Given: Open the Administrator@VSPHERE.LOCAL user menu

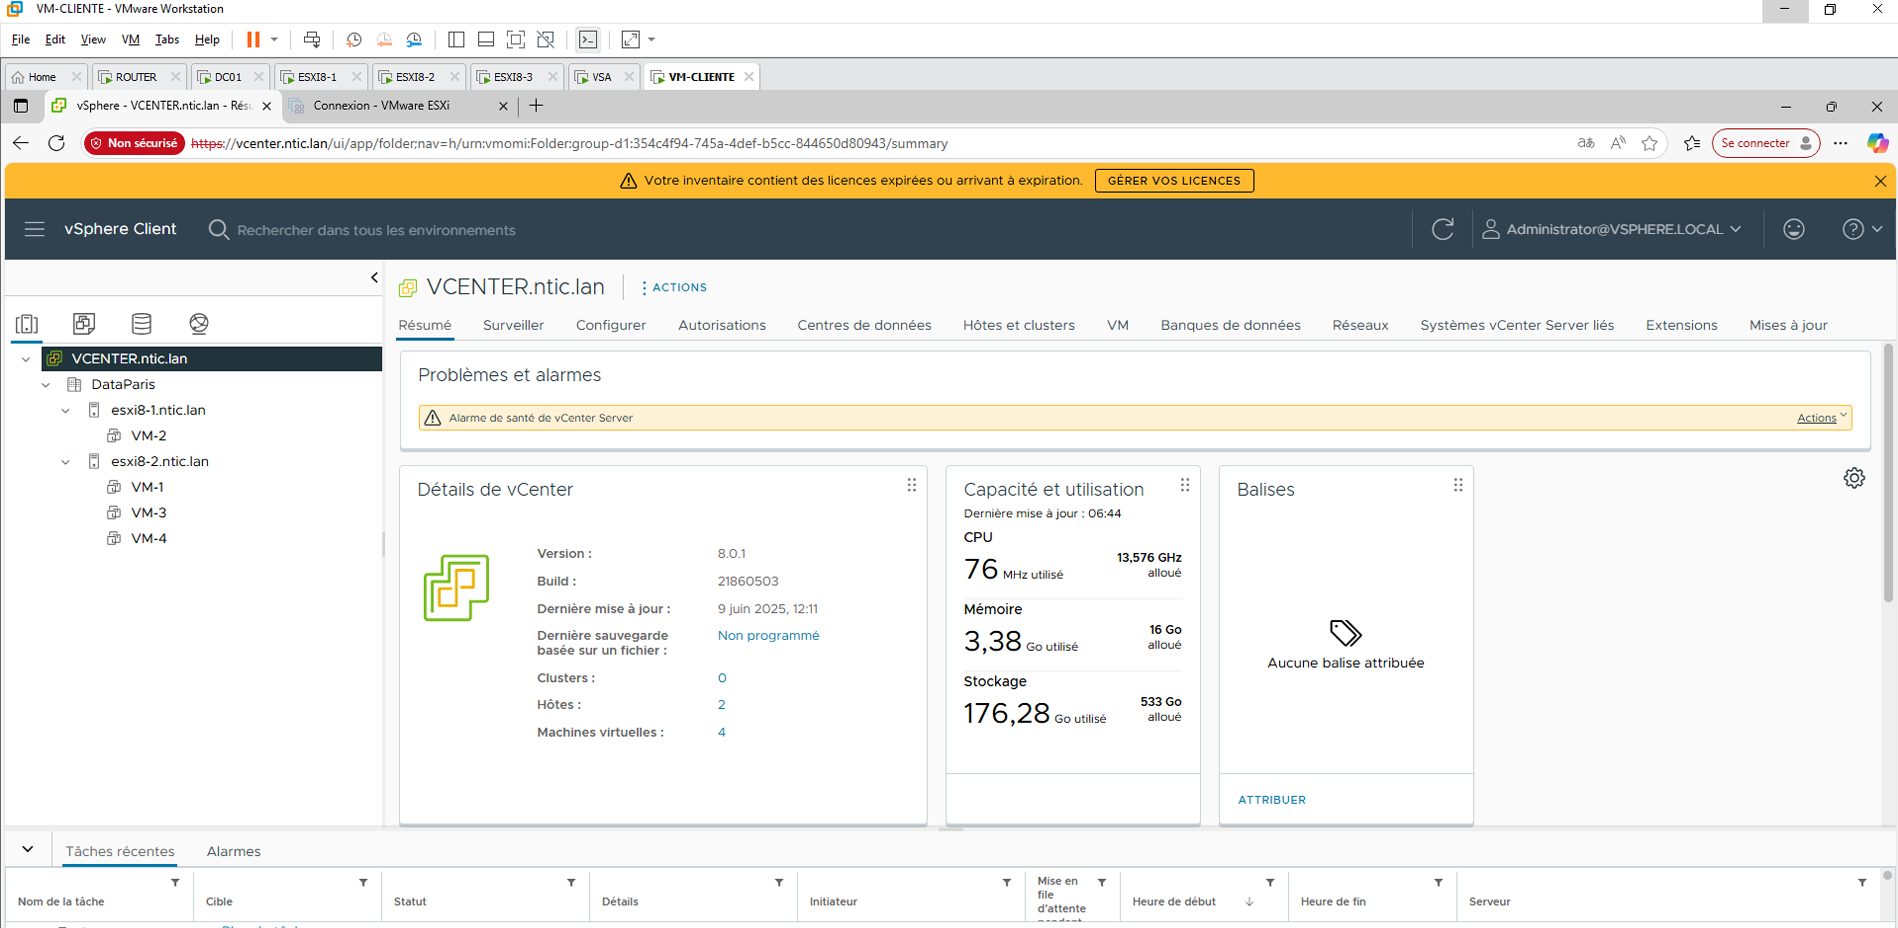Looking at the screenshot, I should (1611, 229).
